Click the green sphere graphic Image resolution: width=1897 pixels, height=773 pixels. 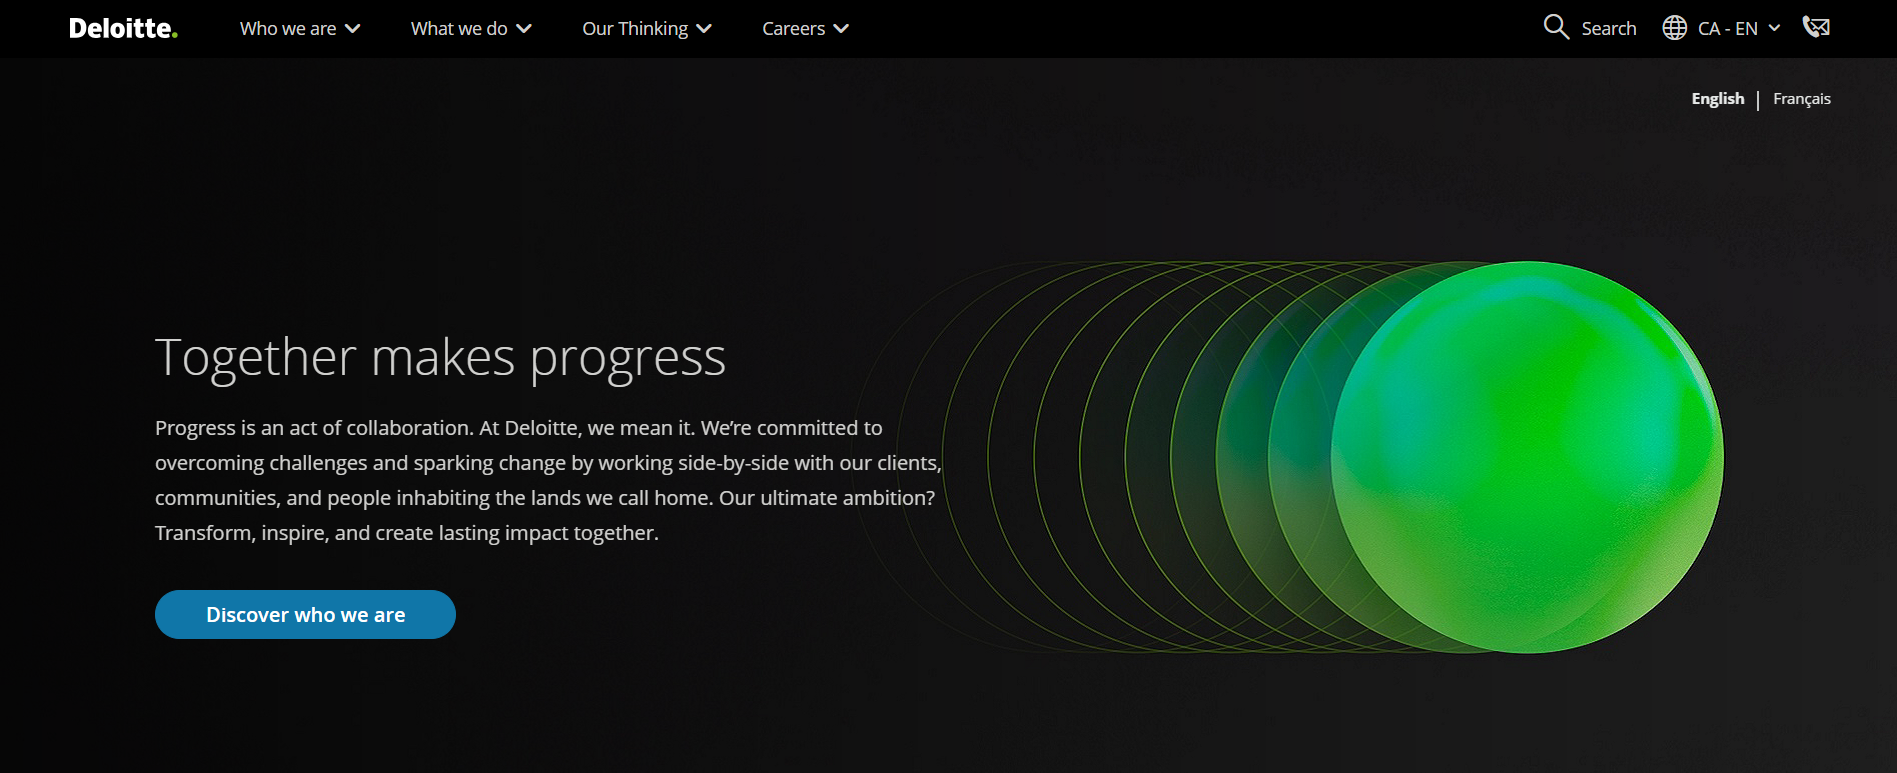pos(1527,457)
